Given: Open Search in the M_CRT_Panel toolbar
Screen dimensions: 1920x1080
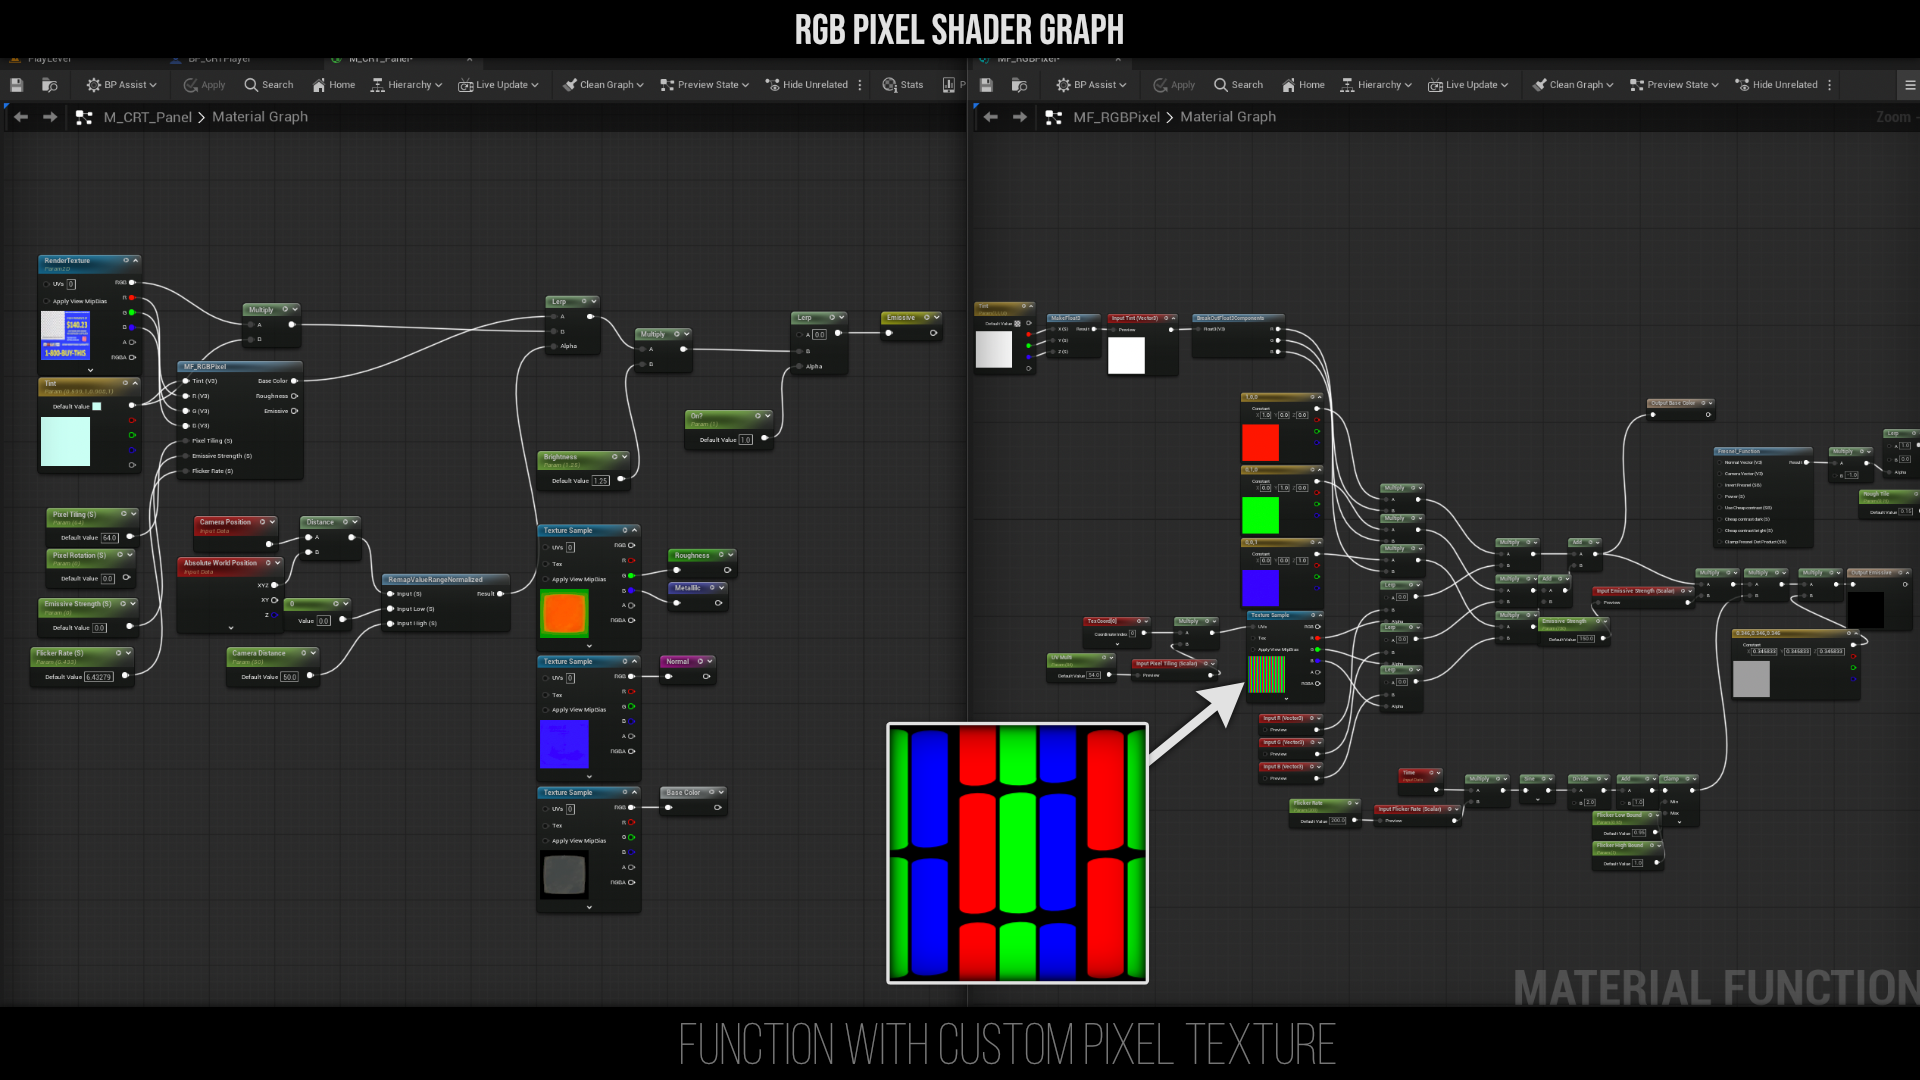Looking at the screenshot, I should (269, 85).
